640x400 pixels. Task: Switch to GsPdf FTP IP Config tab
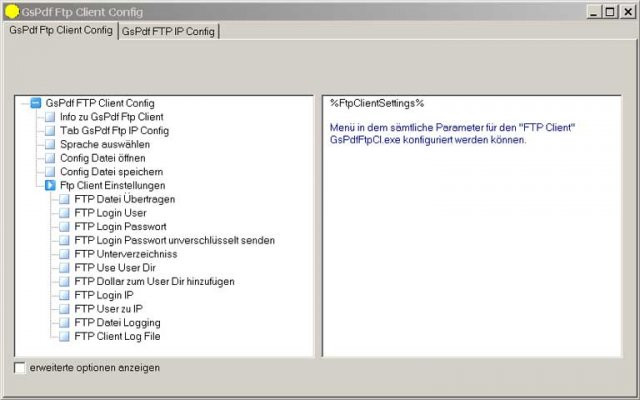168,31
